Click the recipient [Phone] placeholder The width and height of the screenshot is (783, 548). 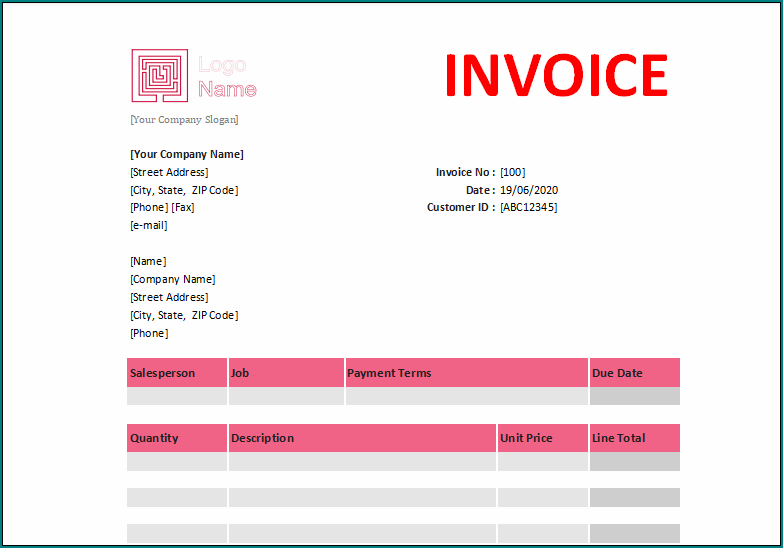[149, 333]
